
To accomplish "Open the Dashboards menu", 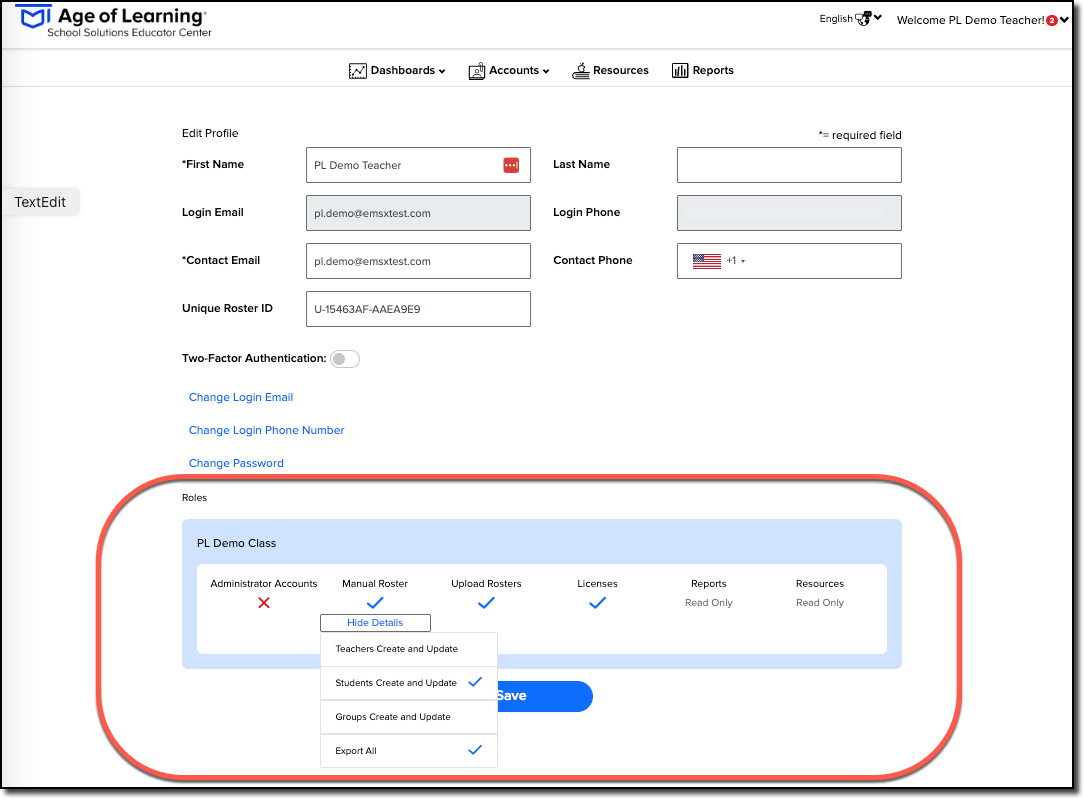I will (398, 70).
